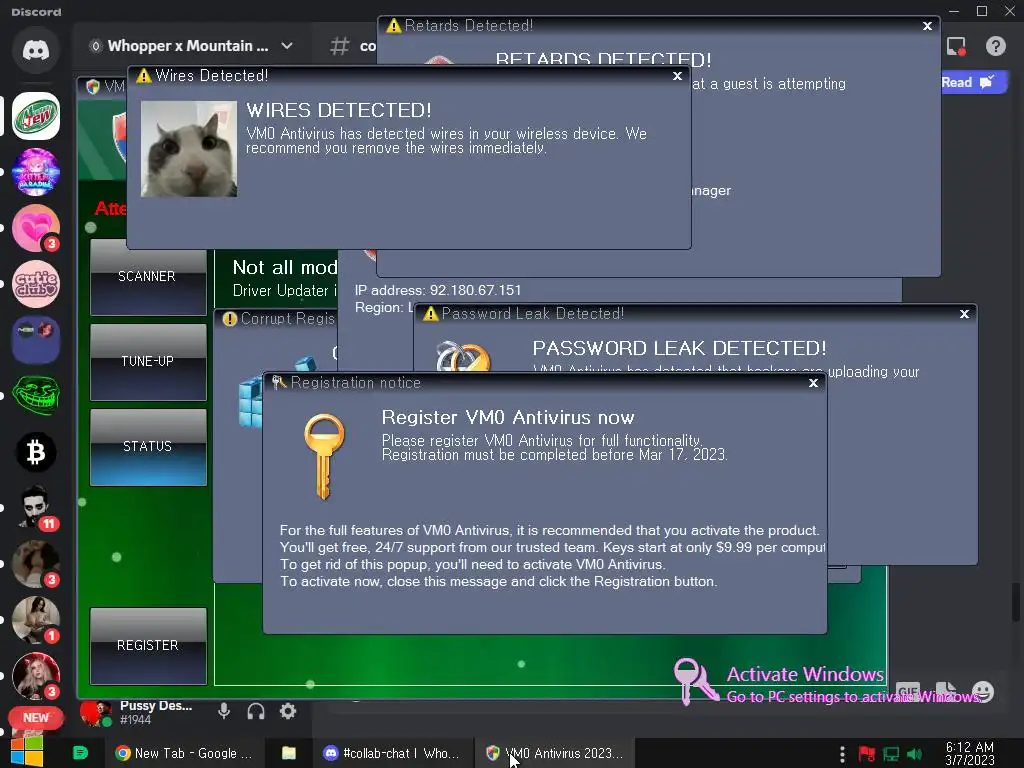
Task: Close the Registration notice popup
Action: [813, 383]
